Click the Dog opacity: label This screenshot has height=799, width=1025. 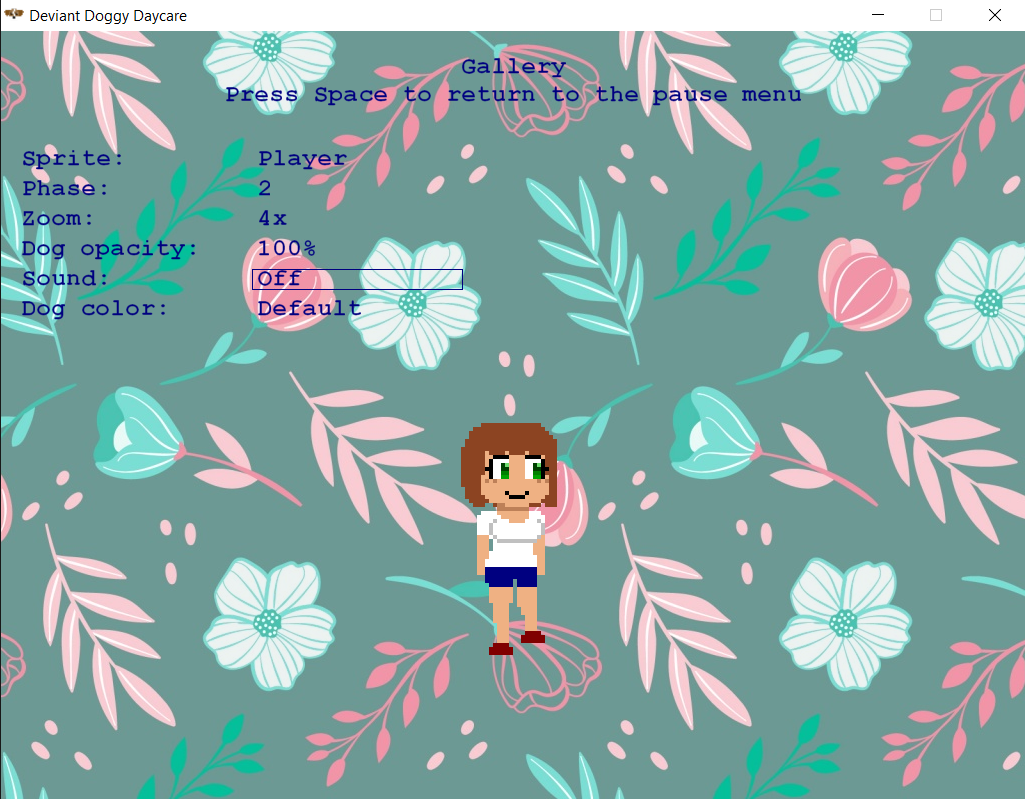click(x=109, y=249)
